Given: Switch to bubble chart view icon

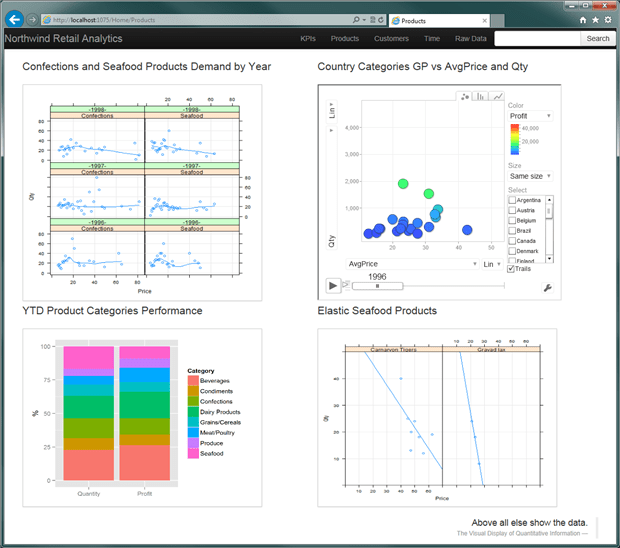Looking at the screenshot, I should tap(465, 96).
